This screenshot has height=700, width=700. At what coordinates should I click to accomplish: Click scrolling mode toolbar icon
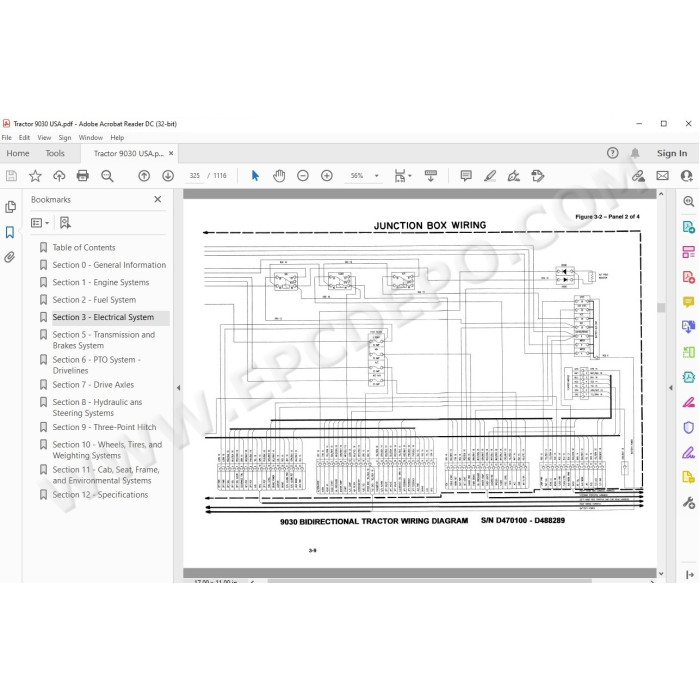430,176
